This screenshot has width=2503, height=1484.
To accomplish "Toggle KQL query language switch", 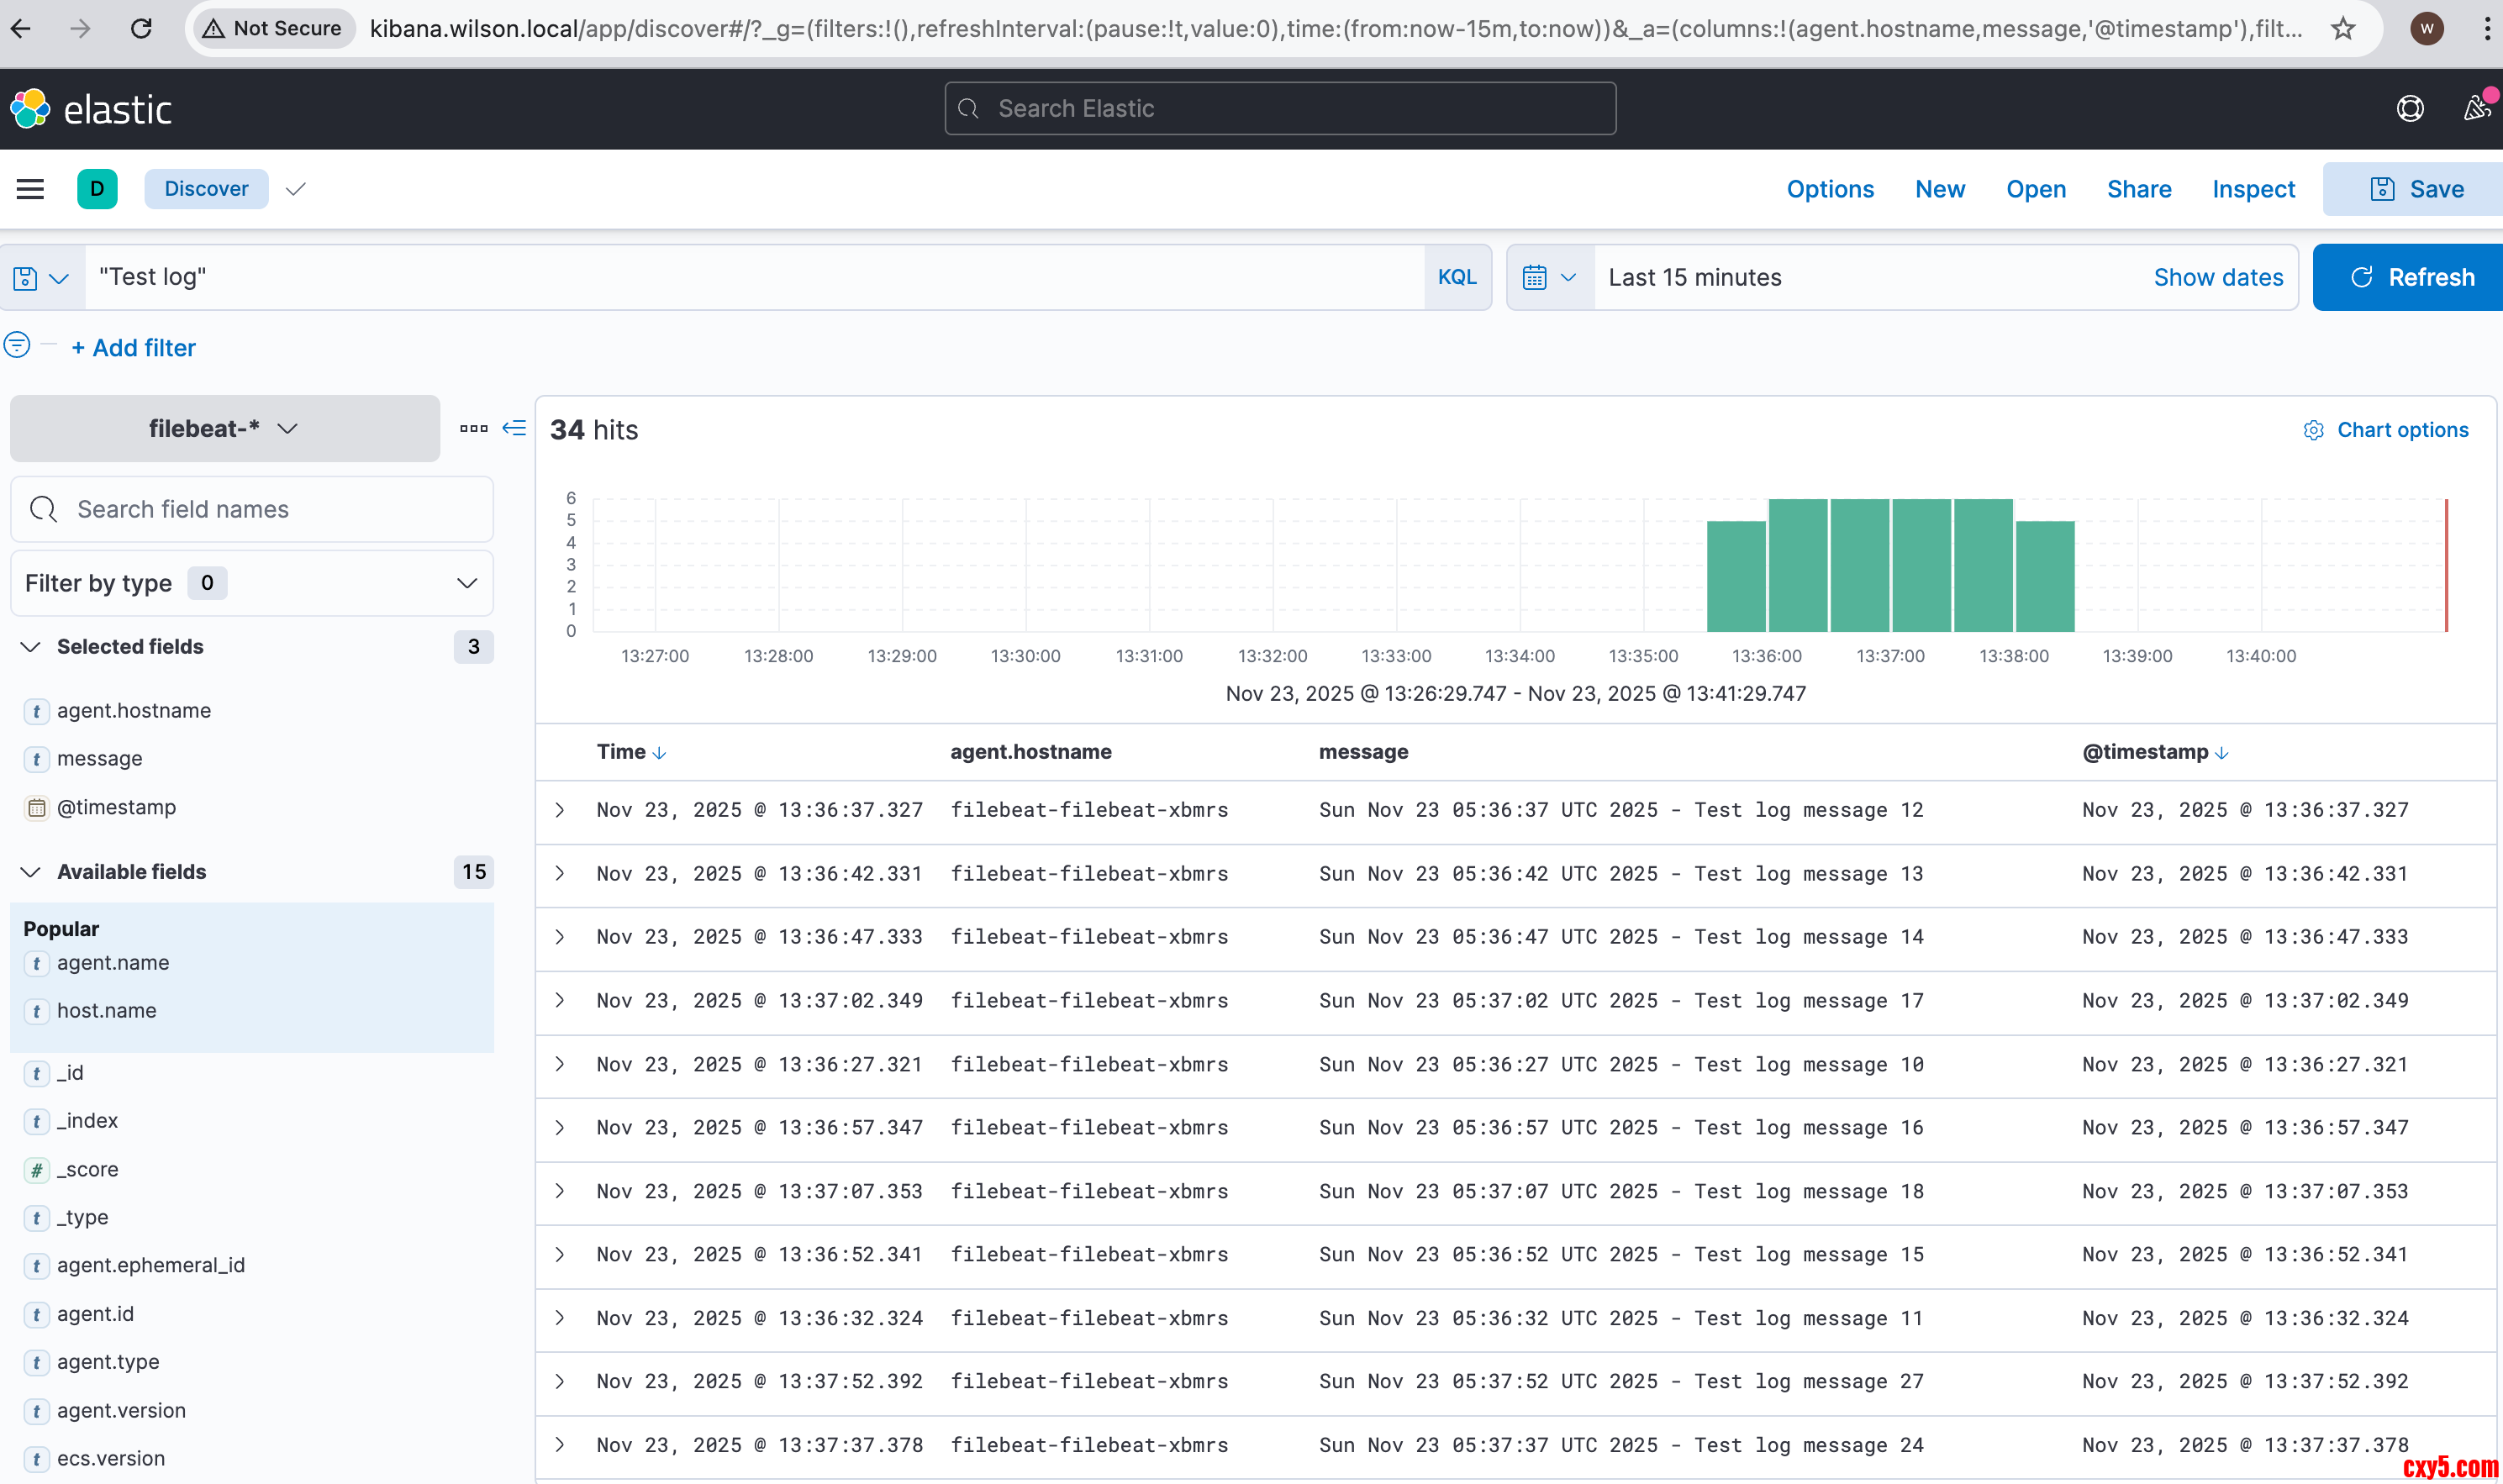I will click(x=1456, y=278).
